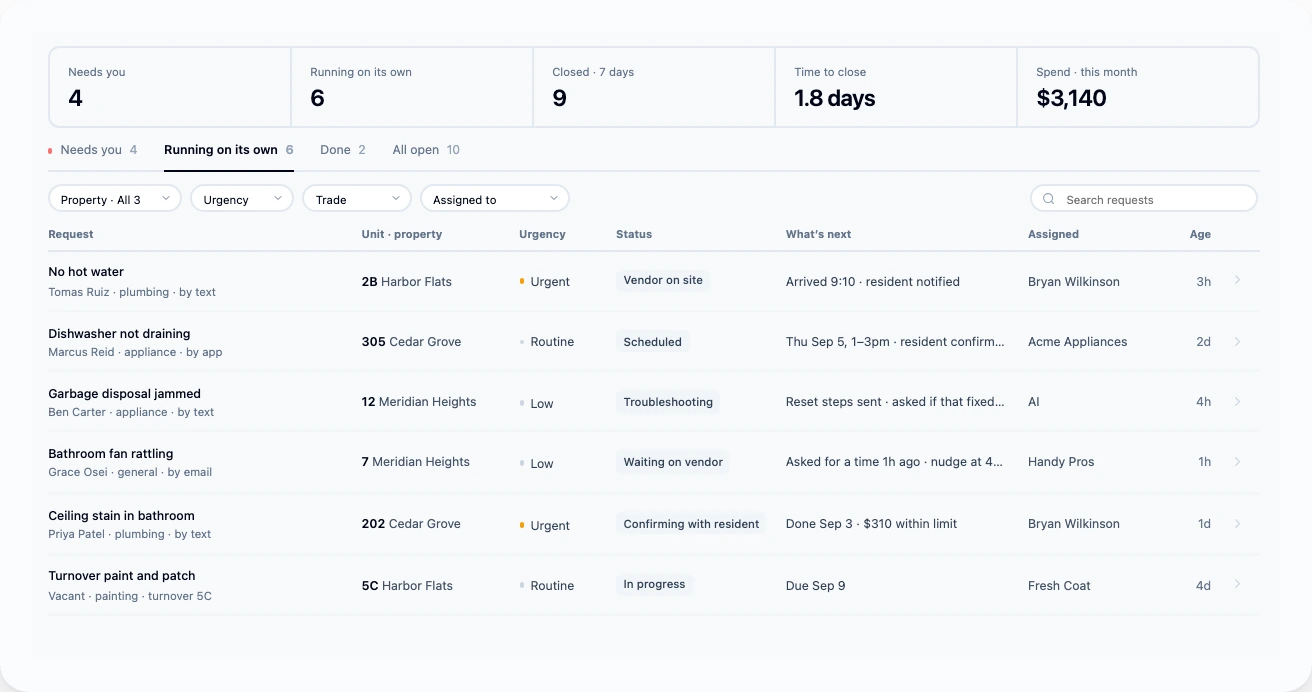Viewport: 1312px width, 692px height.
Task: Sort by Unit · property column header
Action: coord(402,234)
